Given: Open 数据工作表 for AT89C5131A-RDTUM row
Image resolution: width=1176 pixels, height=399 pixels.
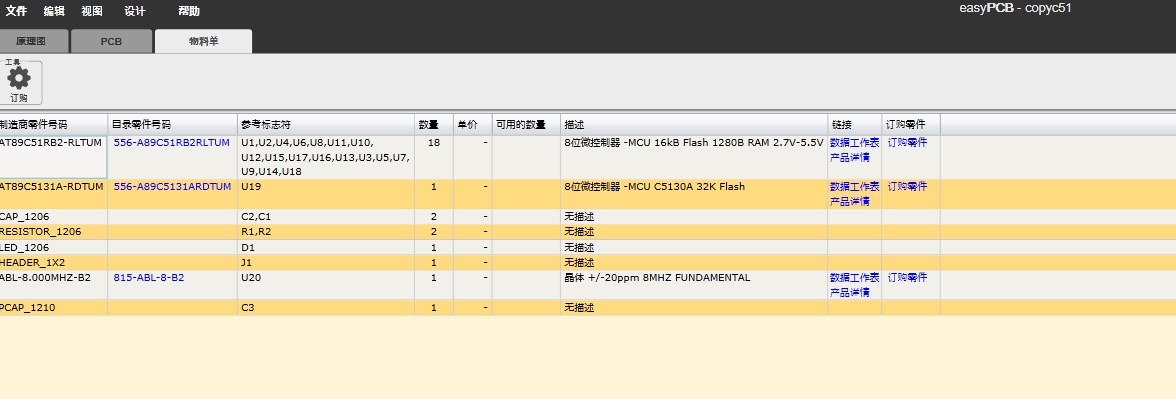Looking at the screenshot, I should tap(854, 187).
